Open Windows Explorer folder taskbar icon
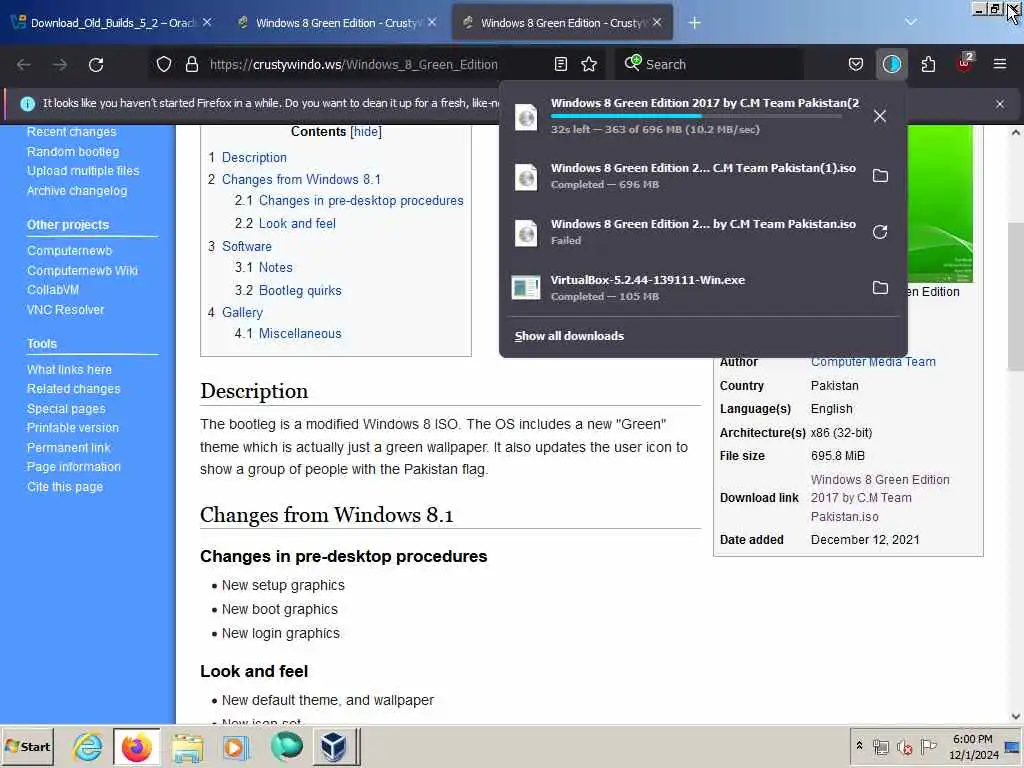1024x768 pixels. pyautogui.click(x=187, y=746)
